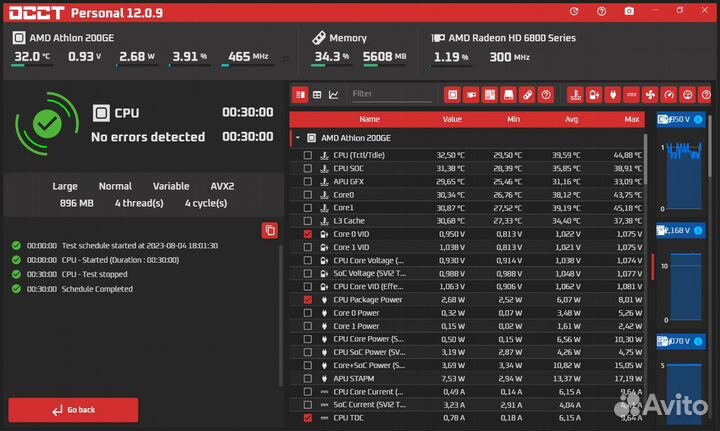Select the Core 1 Power row
The image size is (720, 431).
pyautogui.click(x=467, y=326)
